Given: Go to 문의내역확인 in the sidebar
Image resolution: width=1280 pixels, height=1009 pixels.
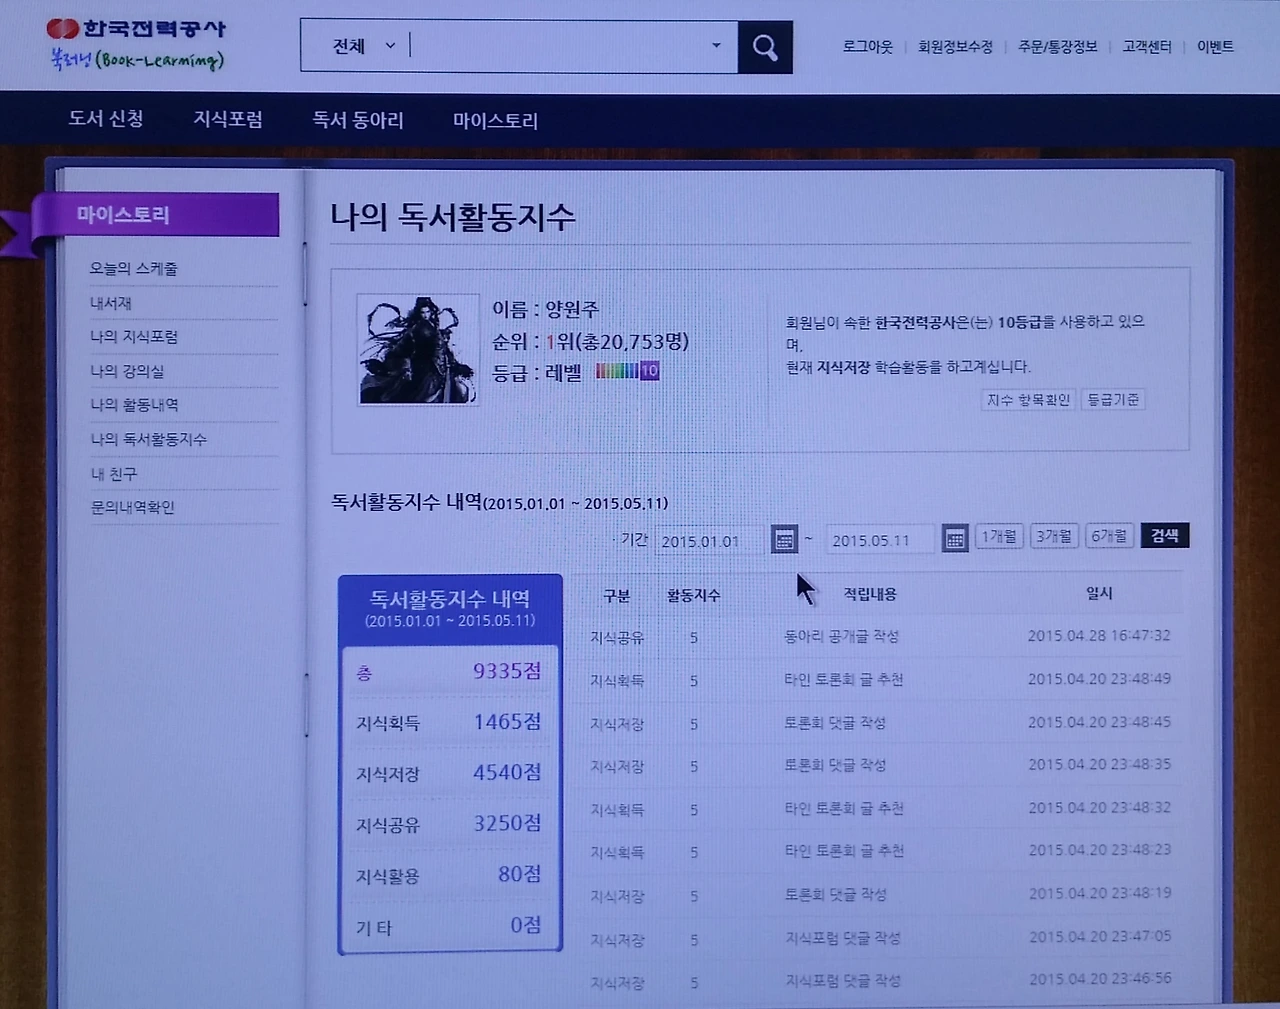Looking at the screenshot, I should click(x=132, y=508).
